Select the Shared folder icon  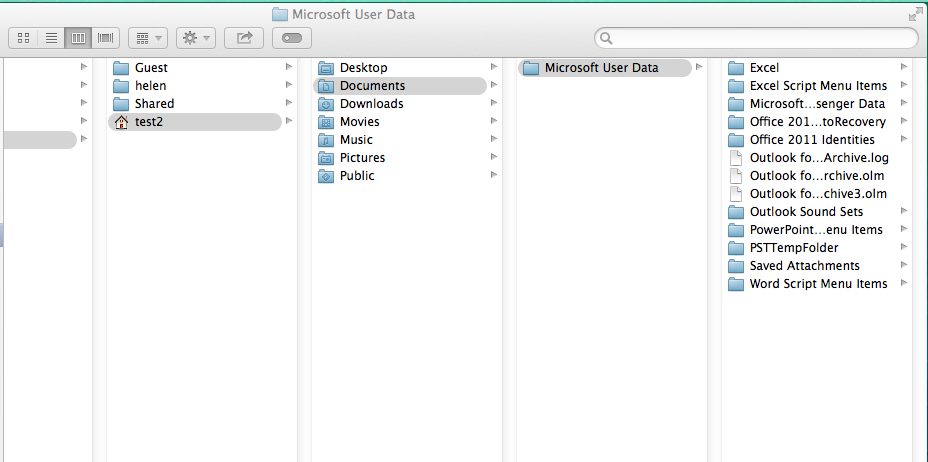121,104
